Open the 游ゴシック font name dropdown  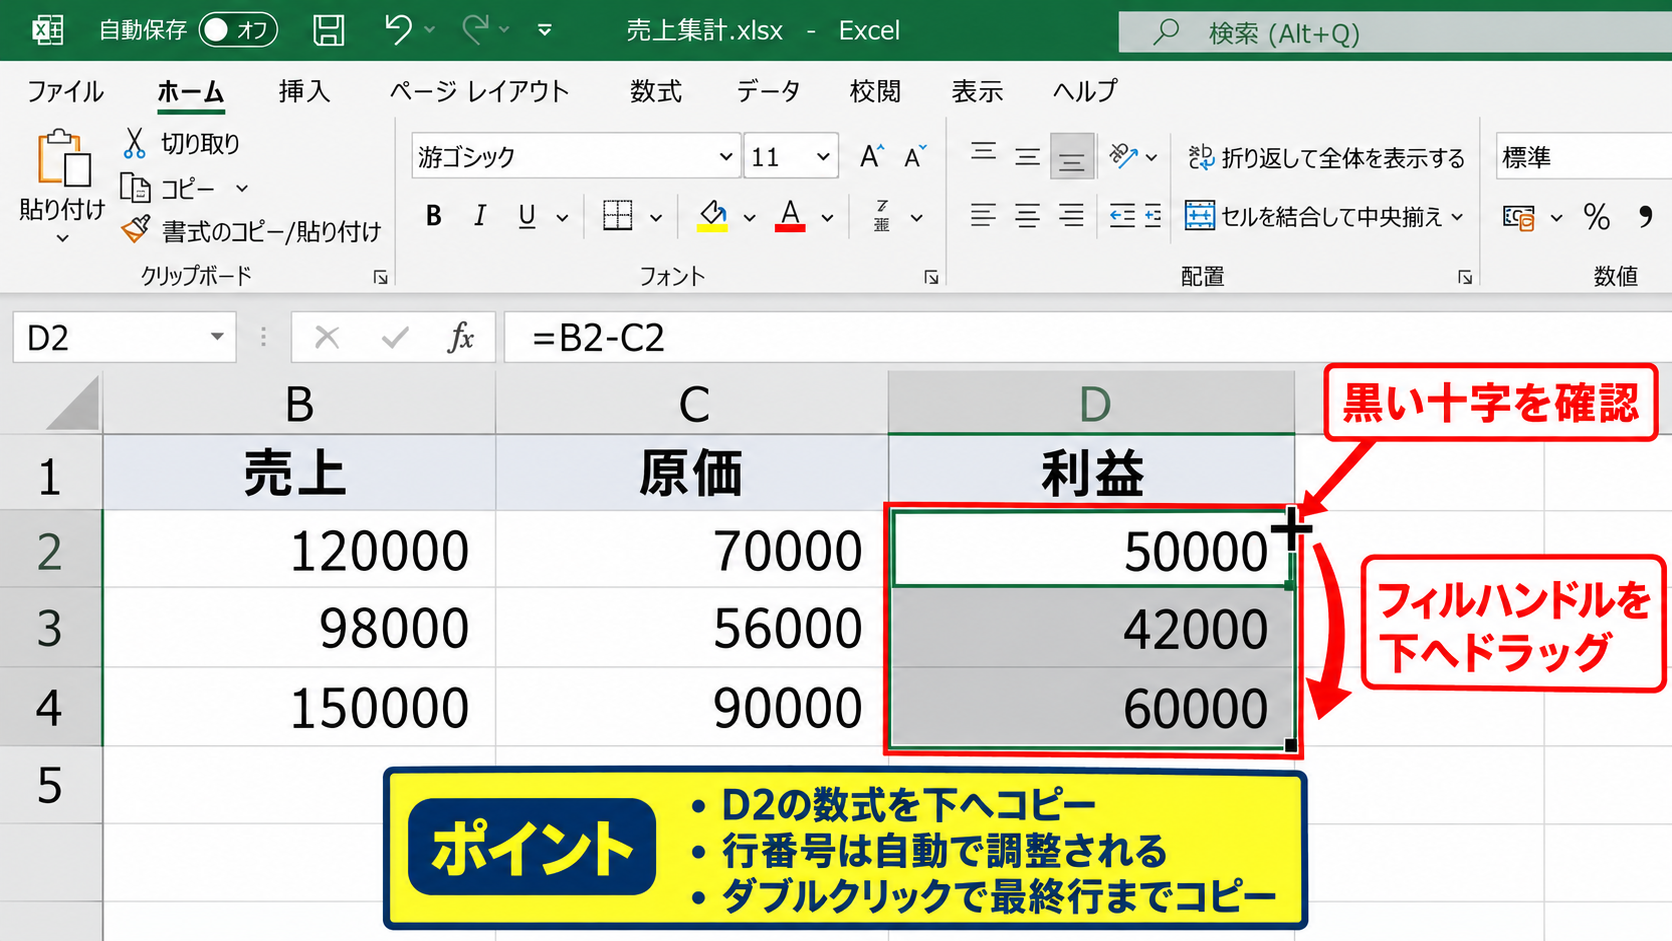(x=726, y=157)
